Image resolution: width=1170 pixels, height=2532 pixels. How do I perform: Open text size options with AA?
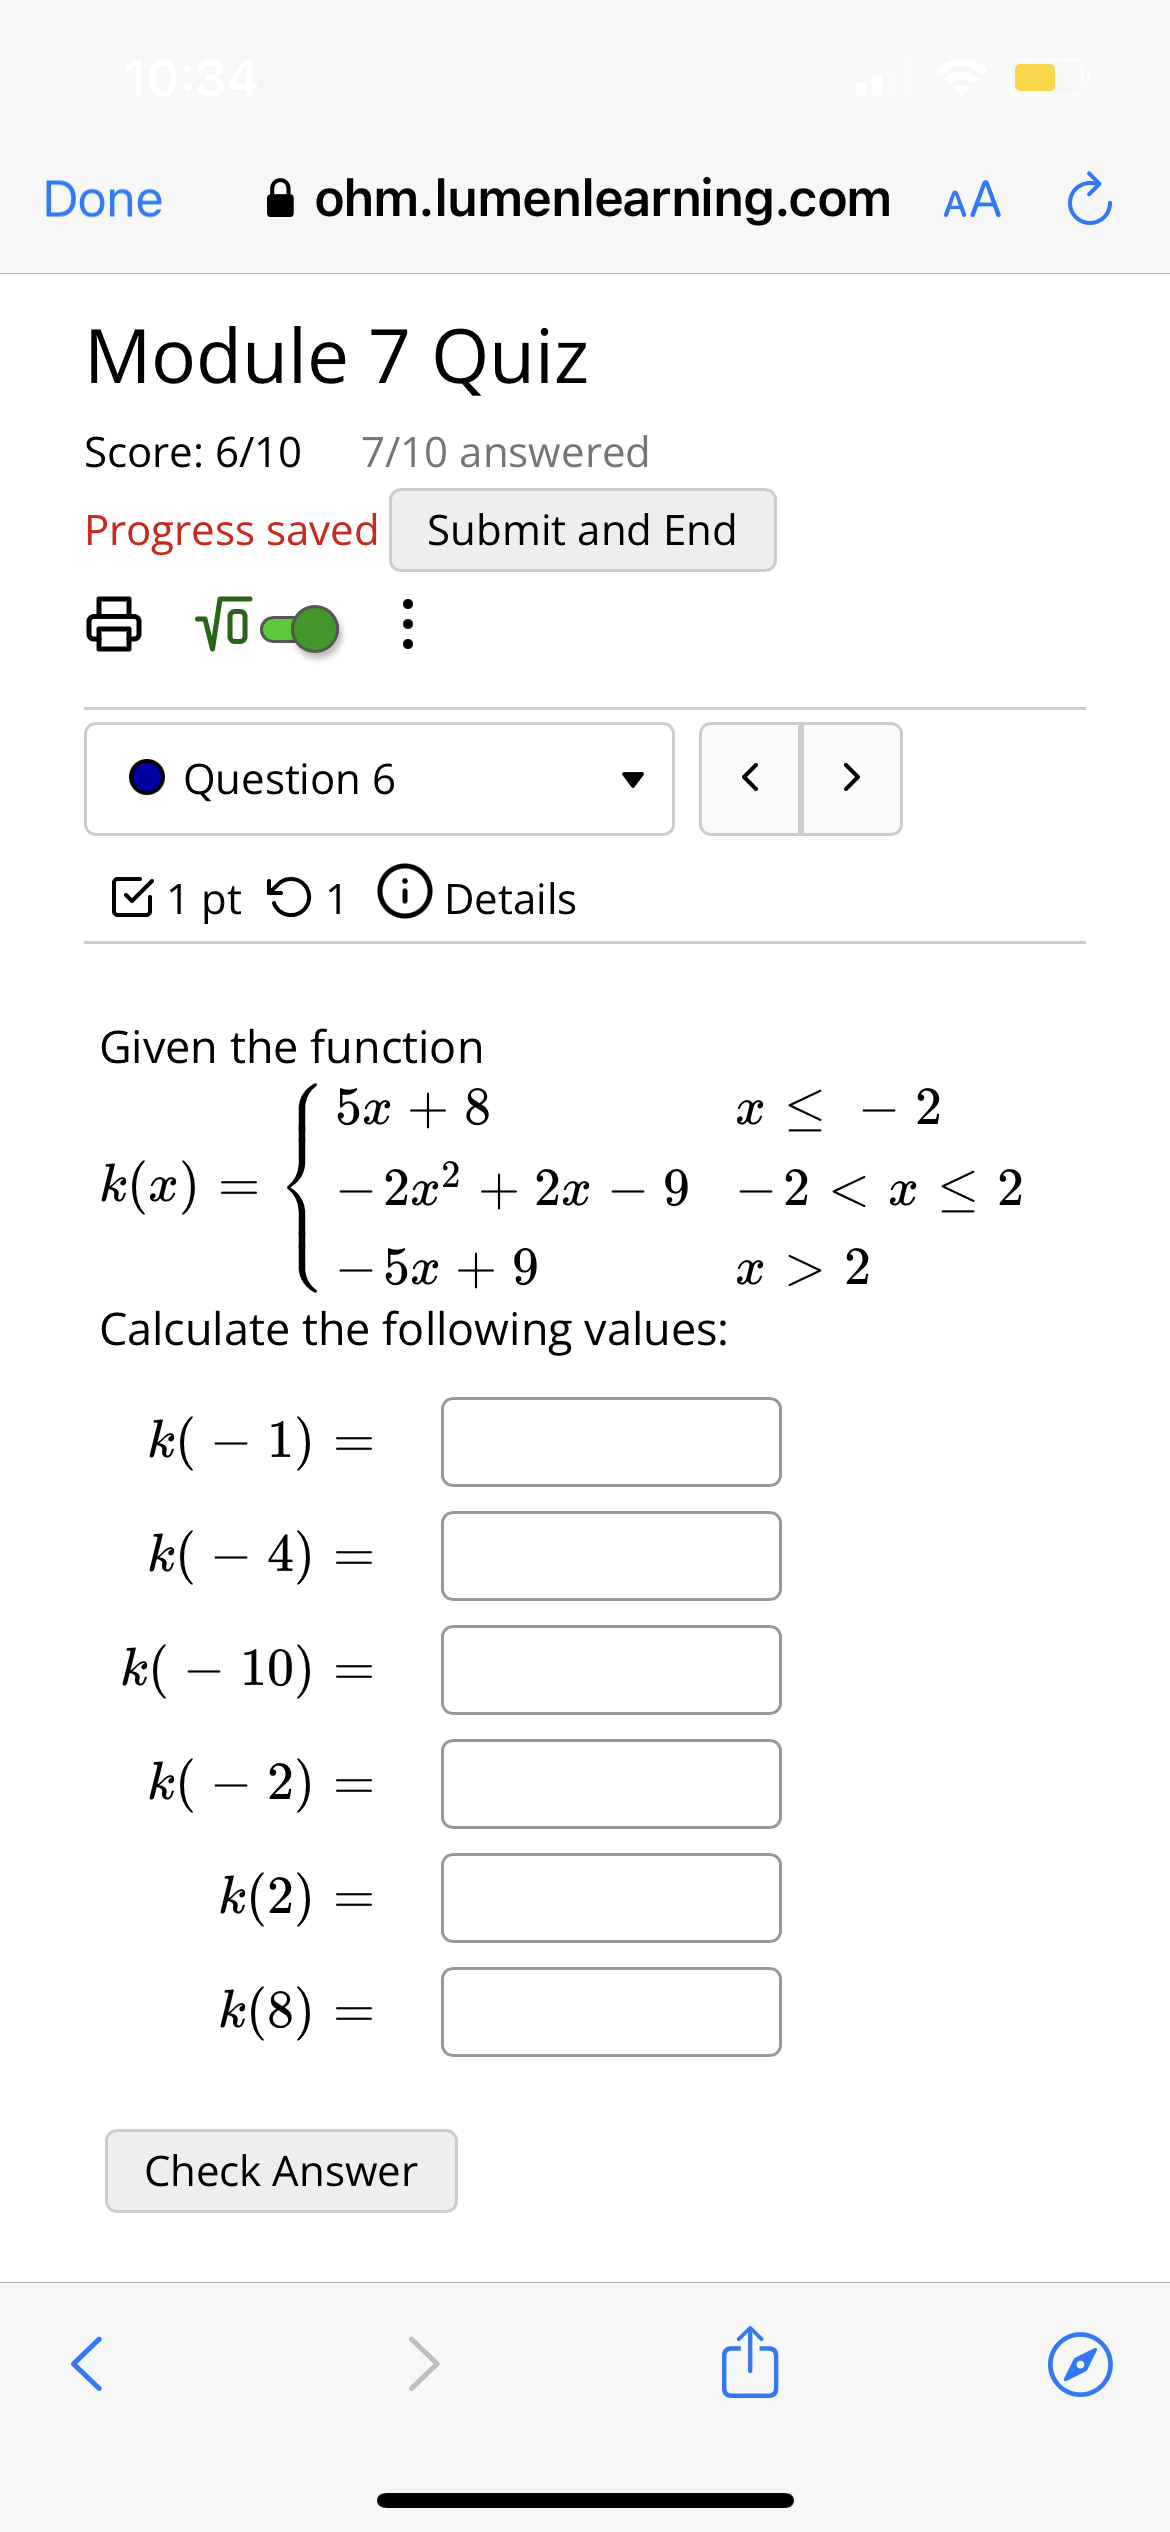point(970,198)
